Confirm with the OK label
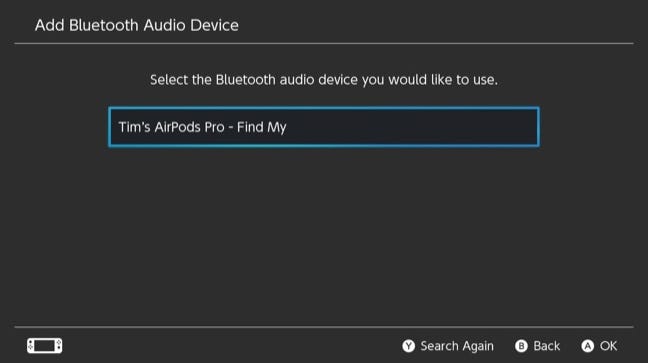Viewport: 648px width, 363px height. pyautogui.click(x=608, y=346)
